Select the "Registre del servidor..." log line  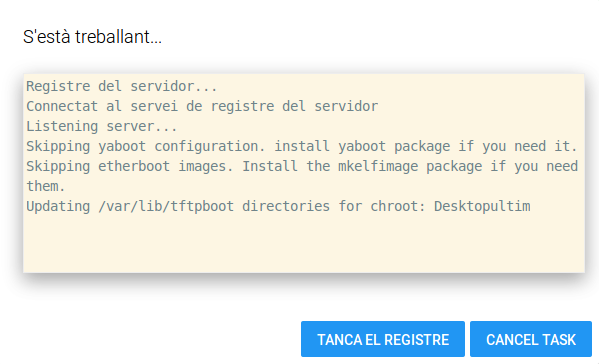(x=121, y=86)
